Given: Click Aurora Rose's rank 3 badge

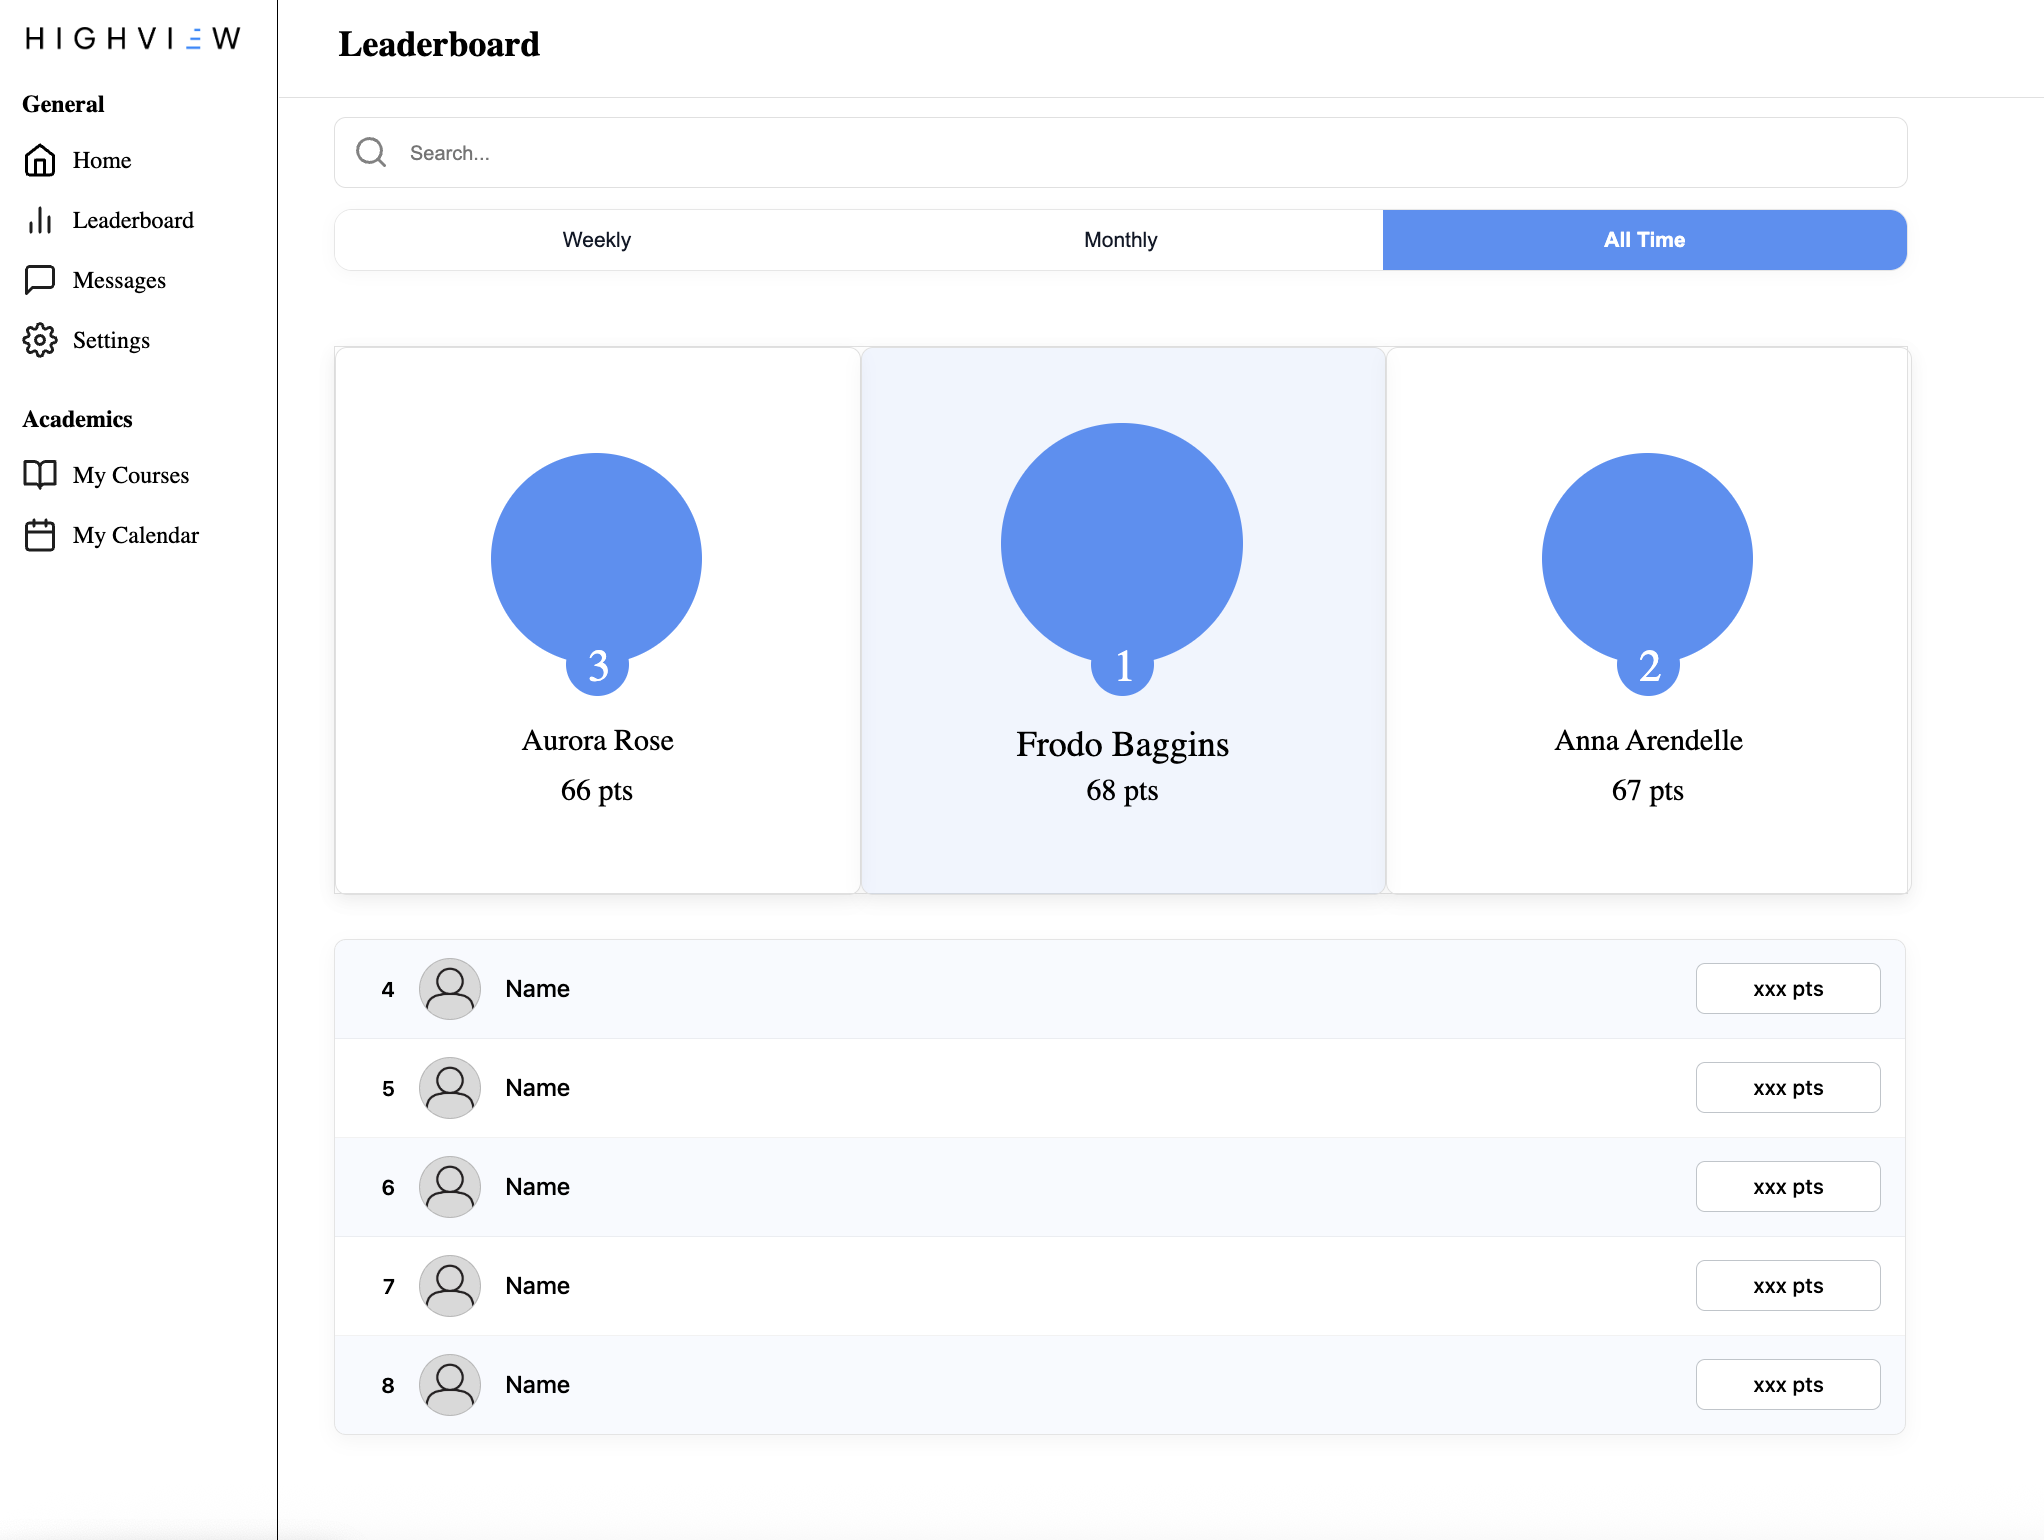Looking at the screenshot, I should [x=597, y=666].
